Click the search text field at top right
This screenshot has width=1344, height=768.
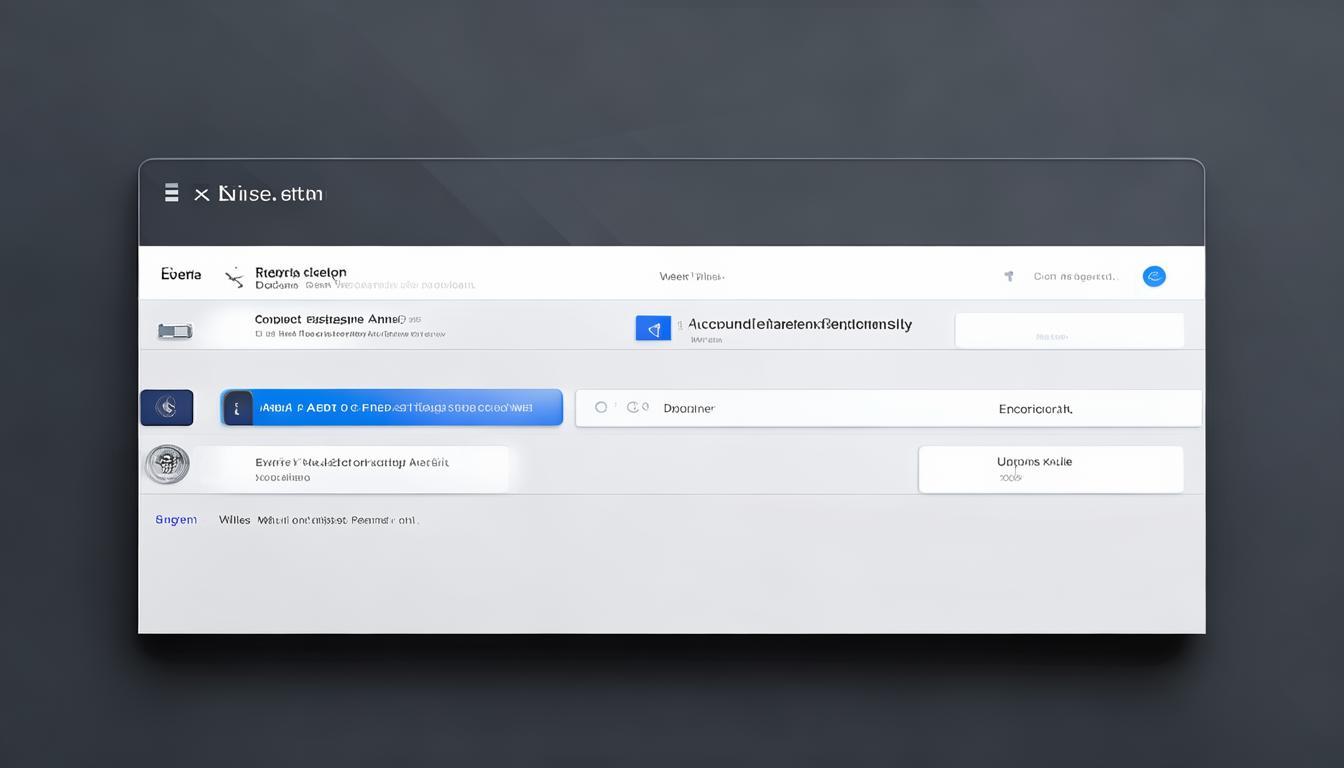(1076, 276)
